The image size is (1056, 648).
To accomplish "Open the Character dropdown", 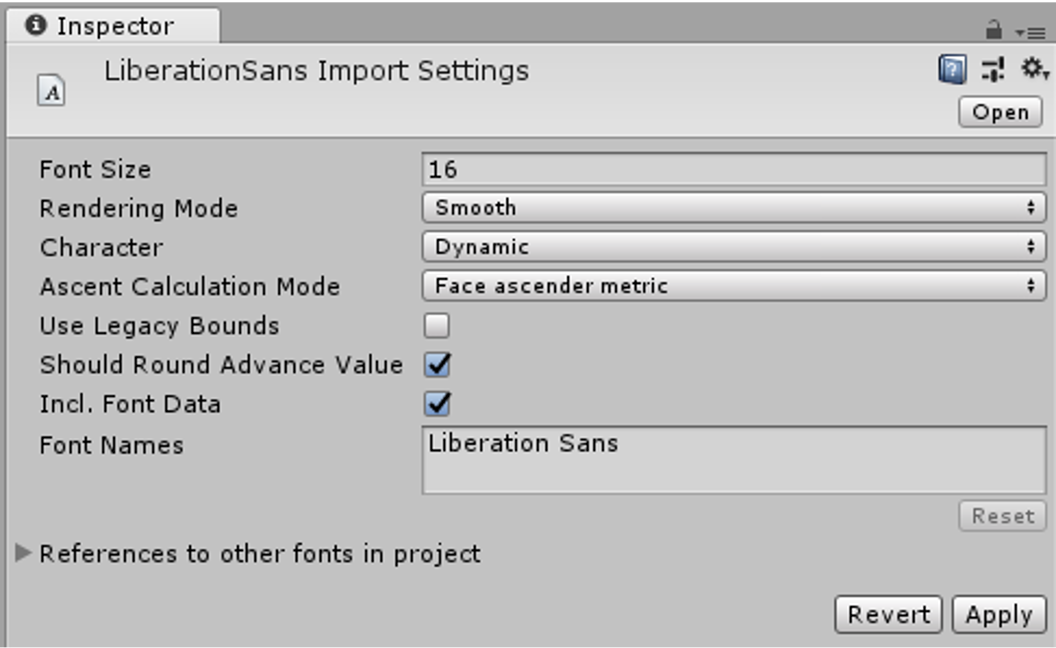I will (x=734, y=247).
